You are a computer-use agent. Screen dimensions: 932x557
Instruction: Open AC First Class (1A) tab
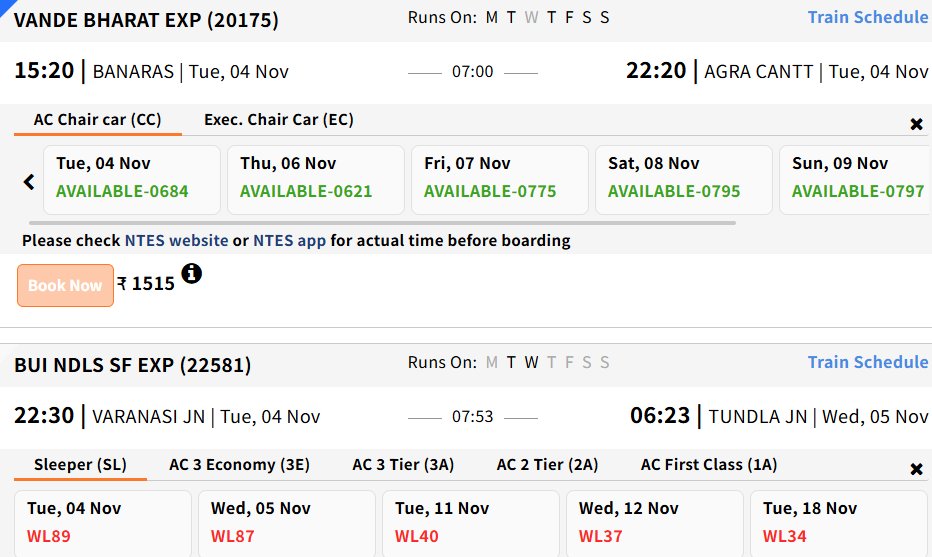[708, 465]
